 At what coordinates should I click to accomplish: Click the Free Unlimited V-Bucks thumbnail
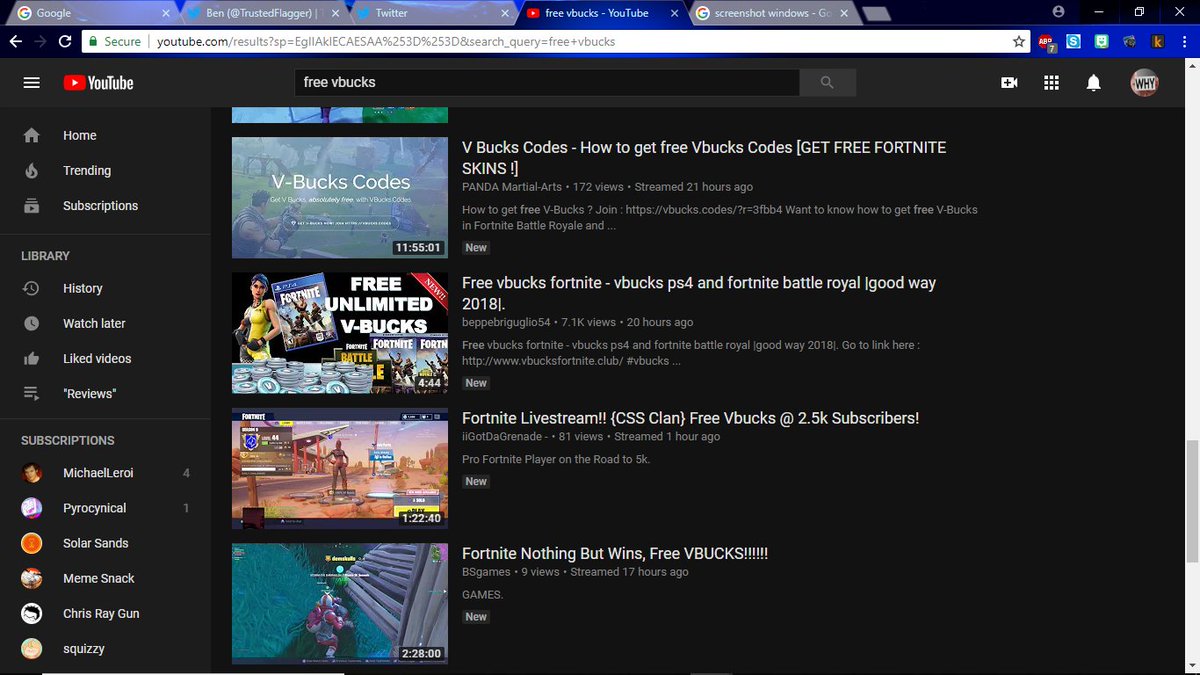click(340, 333)
